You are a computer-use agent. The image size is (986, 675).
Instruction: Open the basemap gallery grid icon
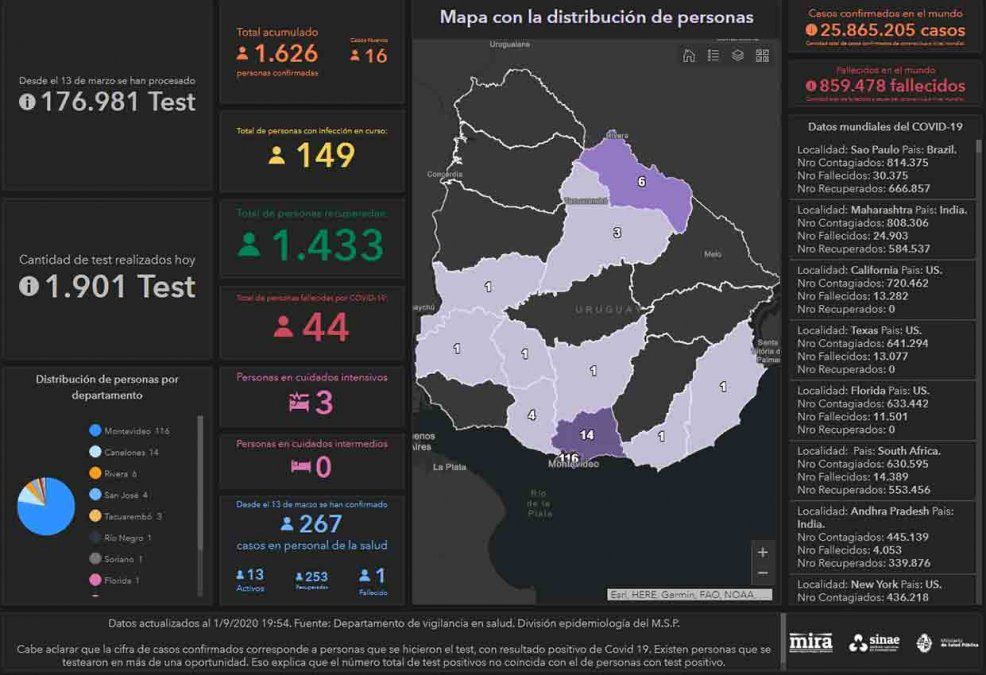(762, 55)
